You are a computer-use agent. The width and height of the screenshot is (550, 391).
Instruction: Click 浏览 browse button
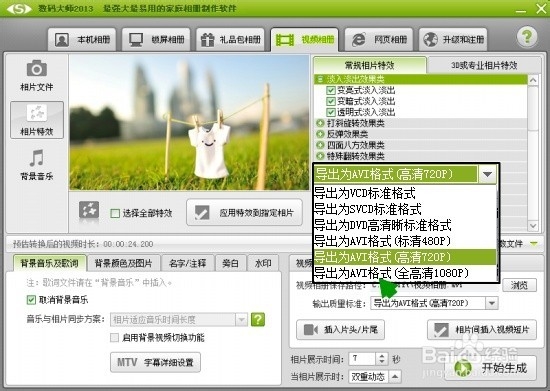tap(519, 285)
